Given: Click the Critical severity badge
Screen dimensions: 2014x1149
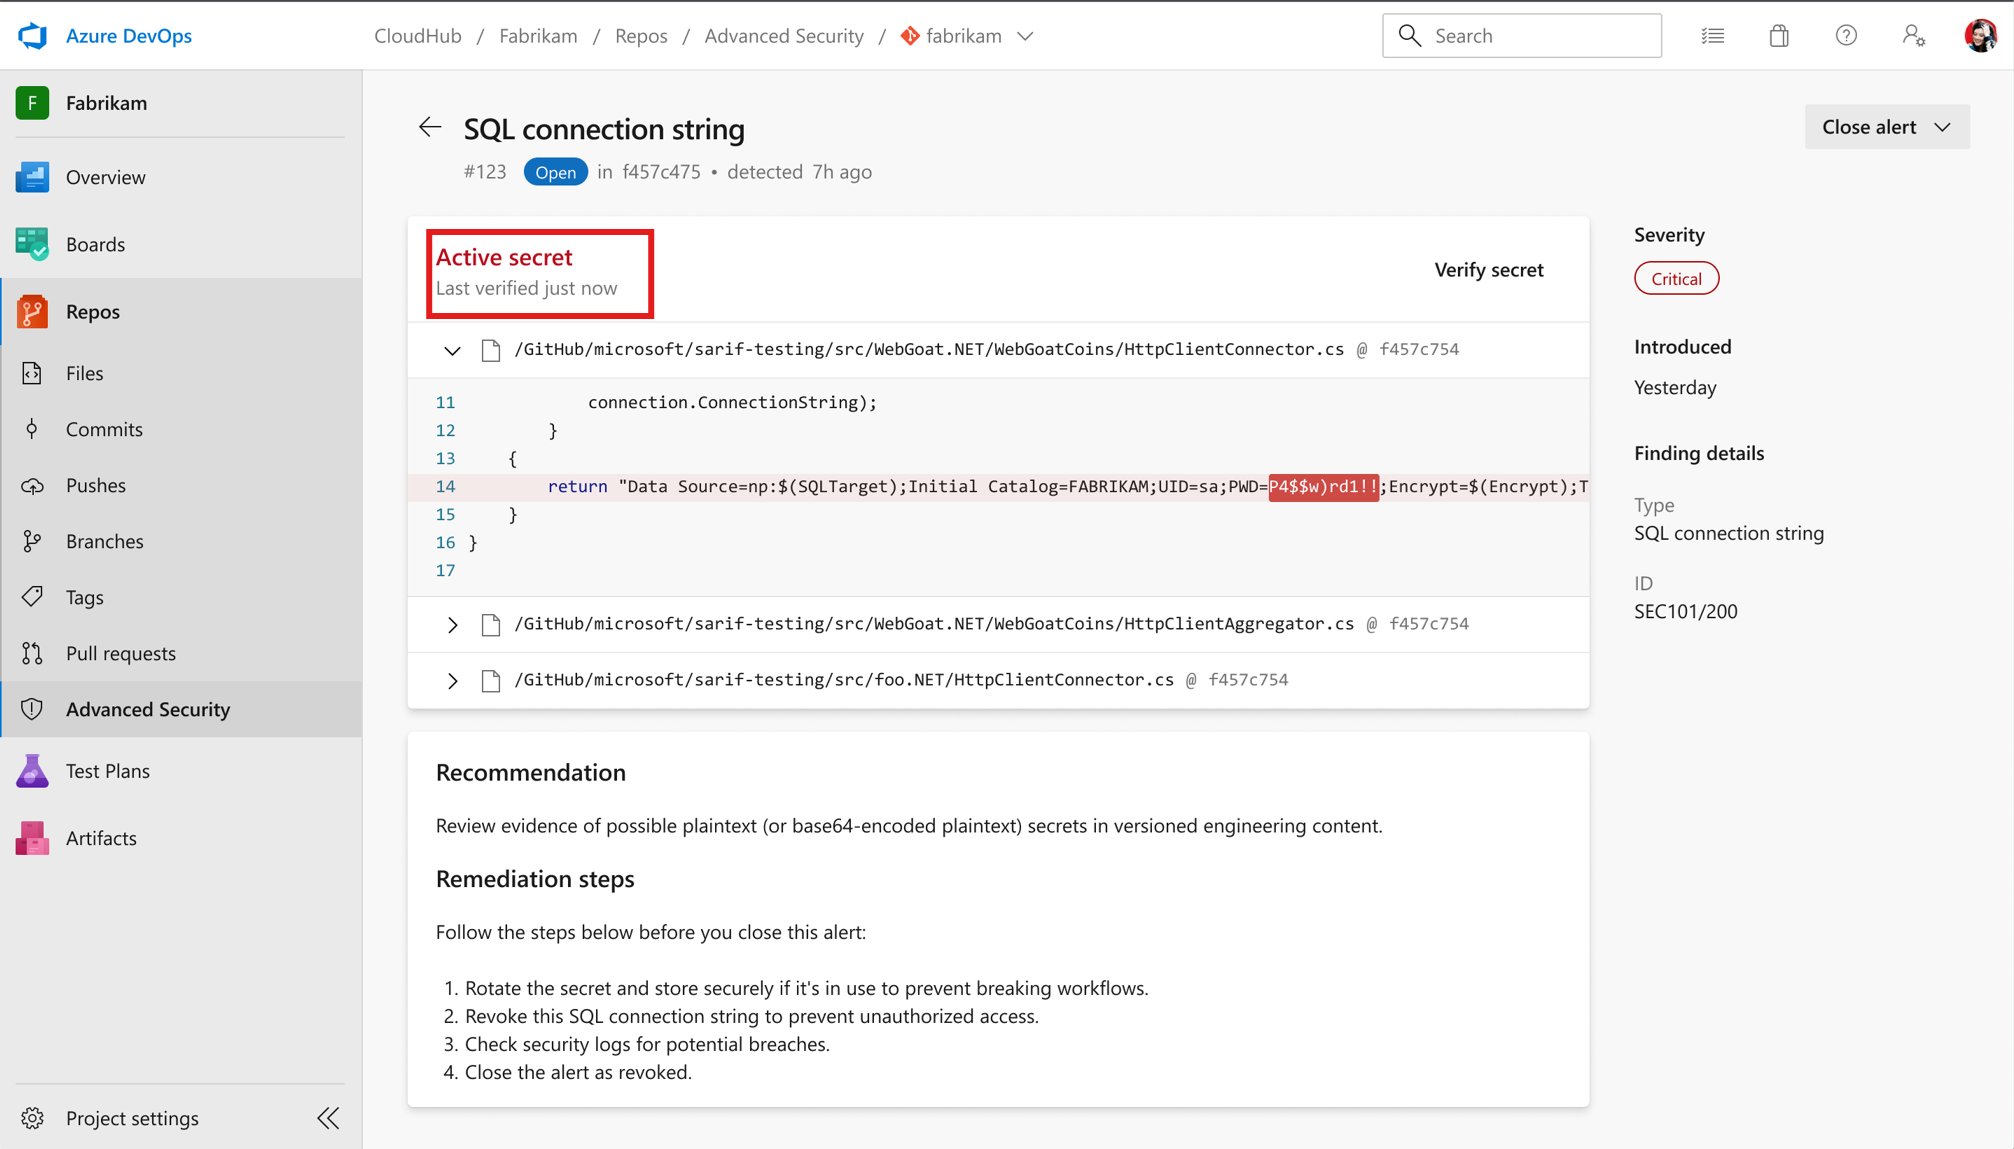Looking at the screenshot, I should (1677, 279).
